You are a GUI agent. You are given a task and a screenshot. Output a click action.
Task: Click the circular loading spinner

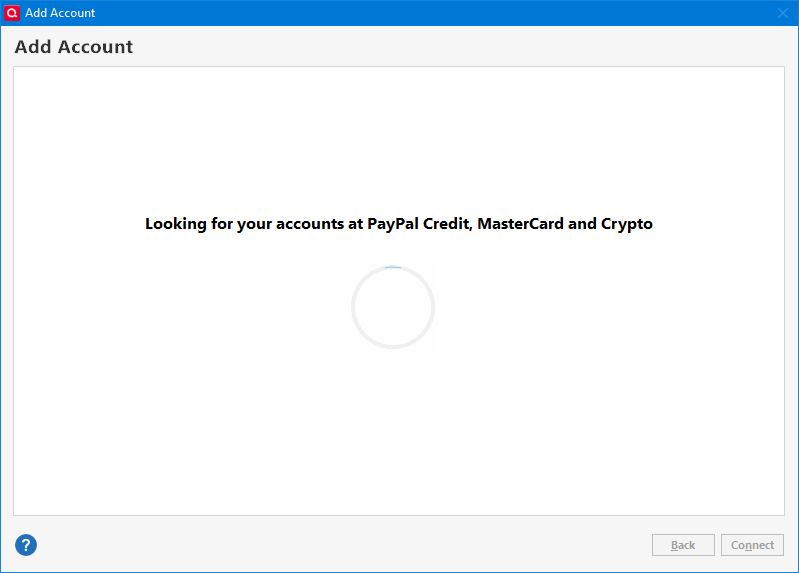pos(393,307)
